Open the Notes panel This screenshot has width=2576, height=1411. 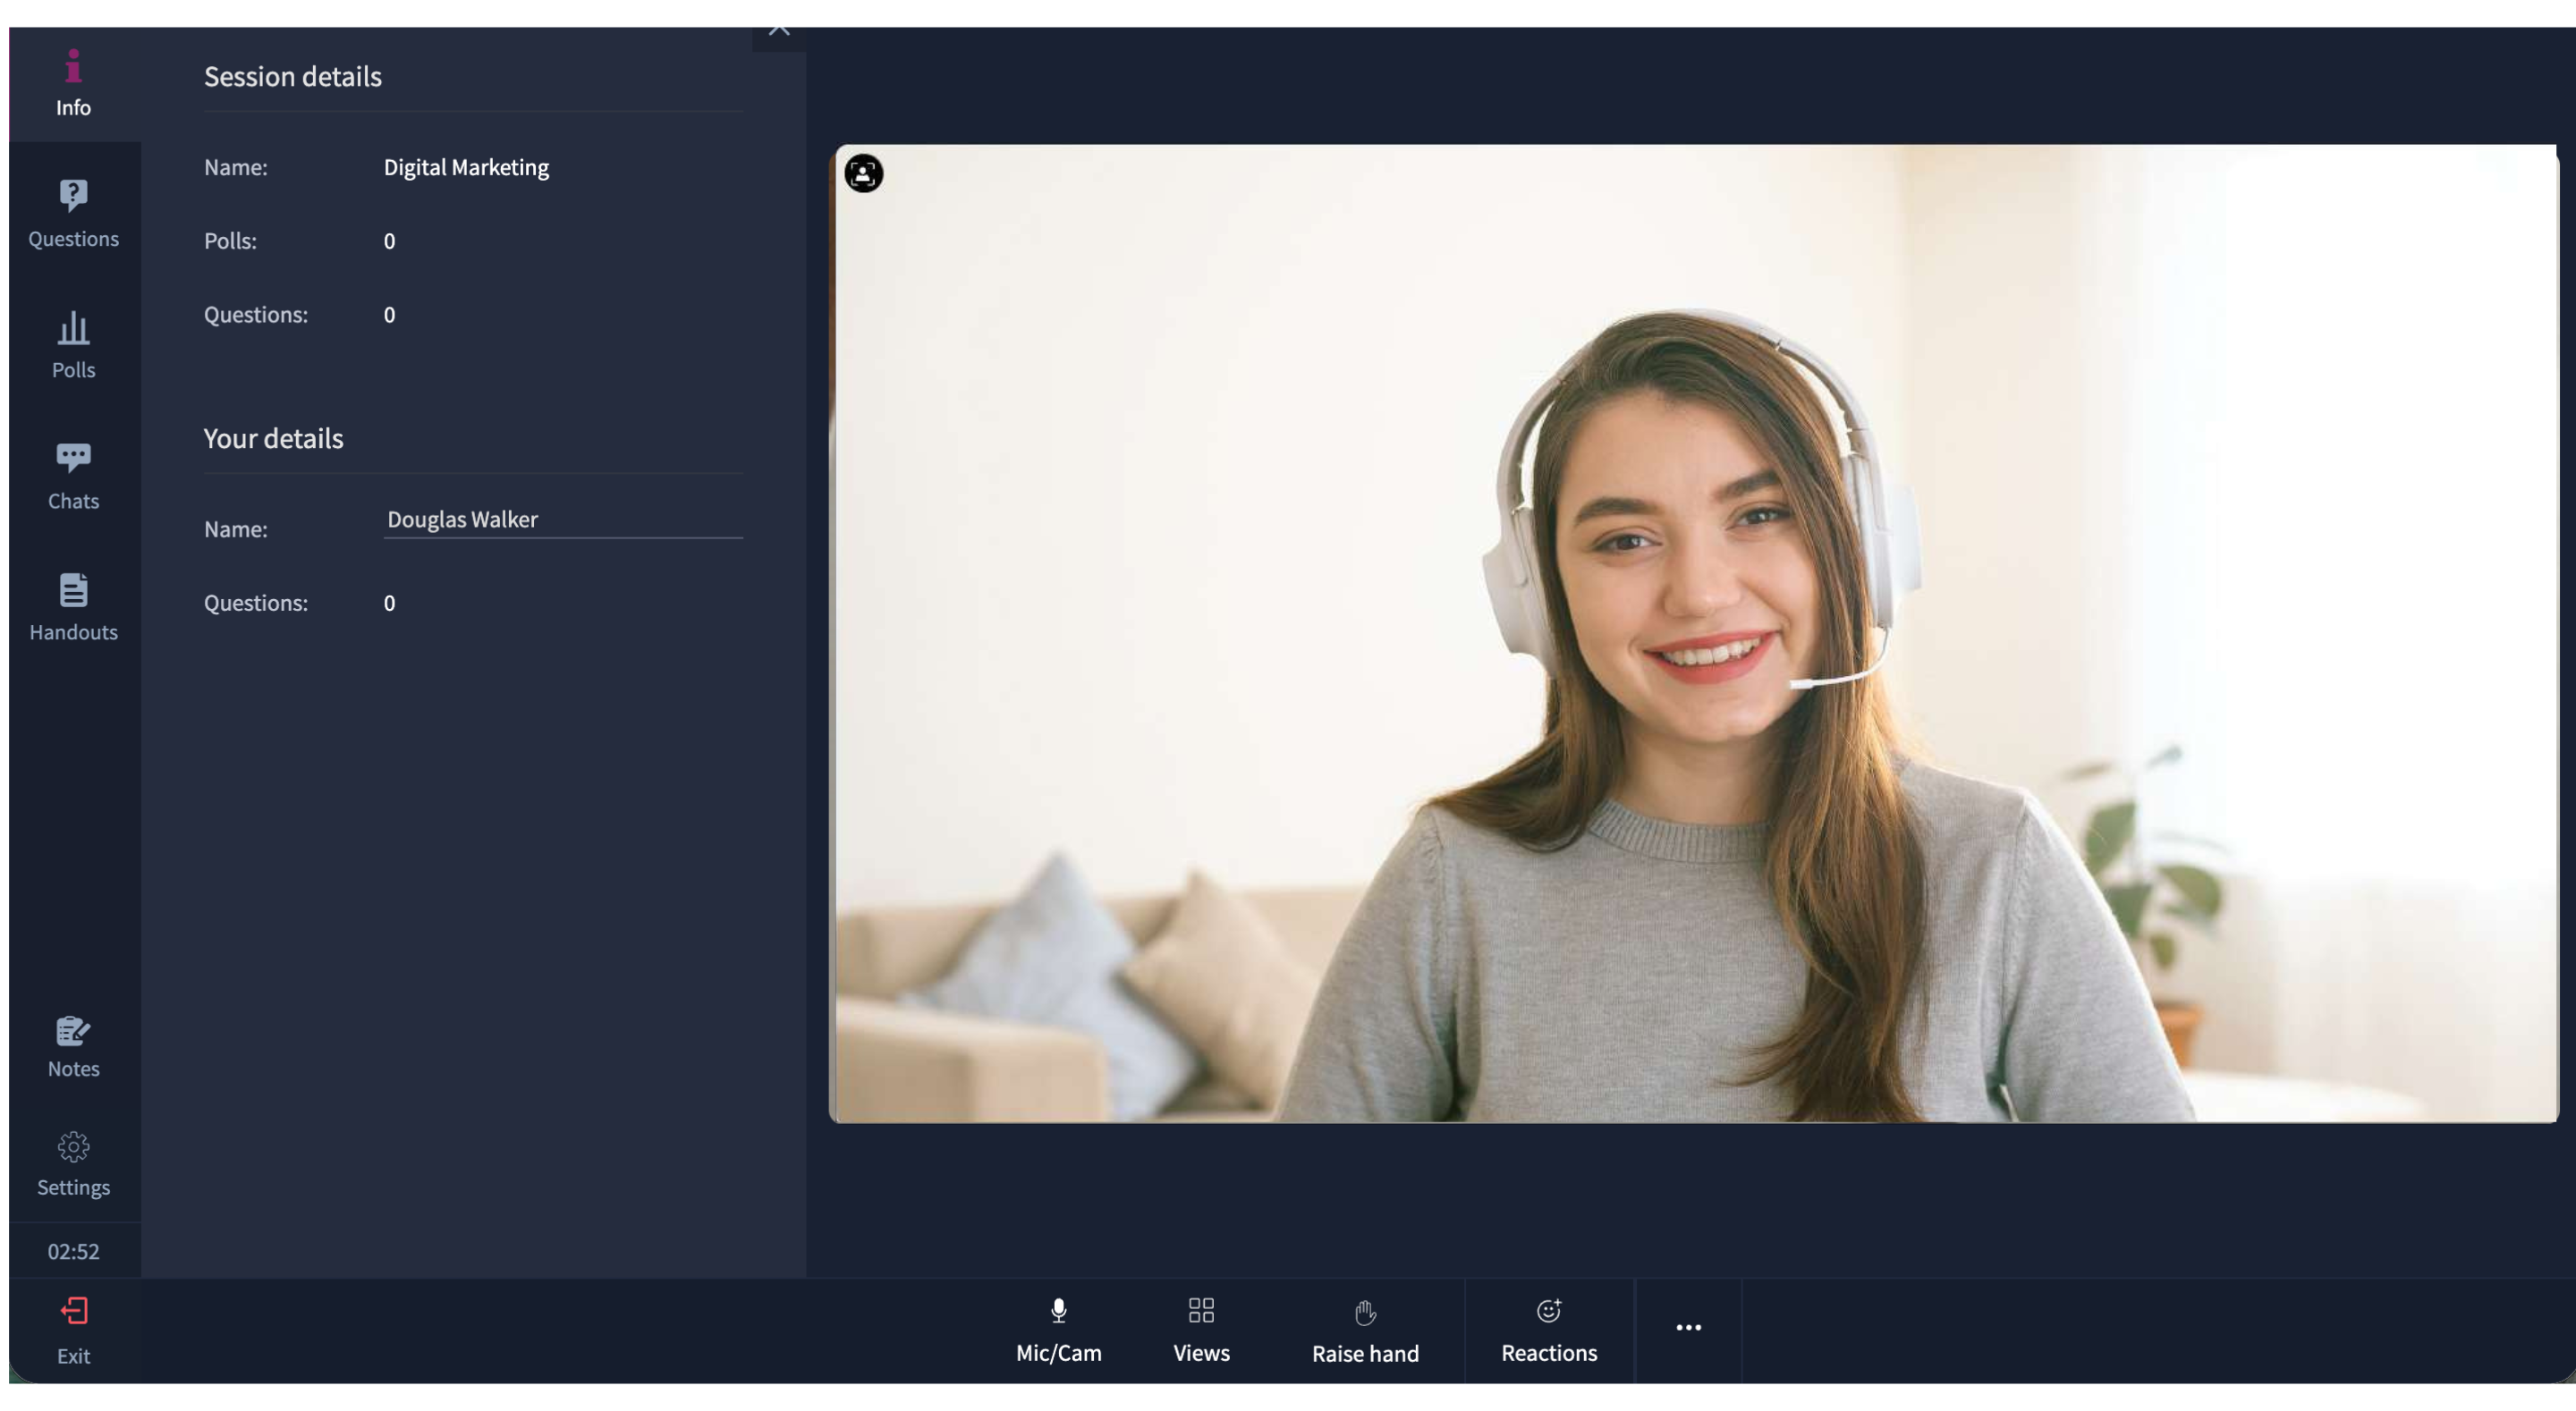pos(73,1045)
